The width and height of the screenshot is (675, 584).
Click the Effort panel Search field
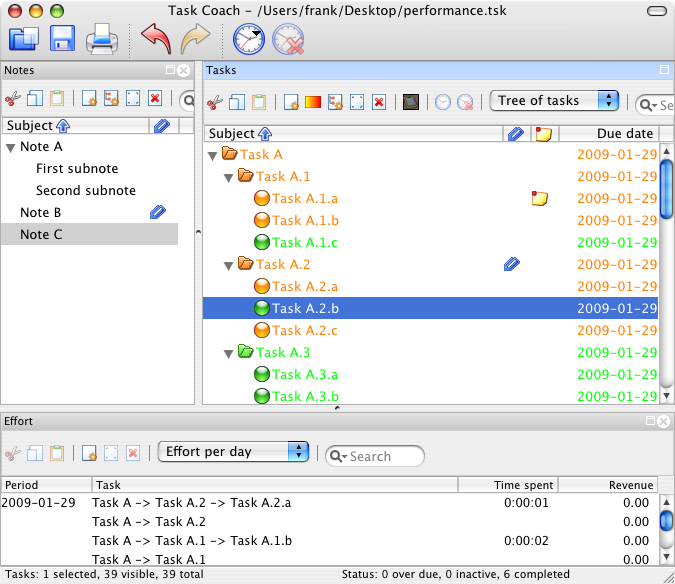point(375,456)
